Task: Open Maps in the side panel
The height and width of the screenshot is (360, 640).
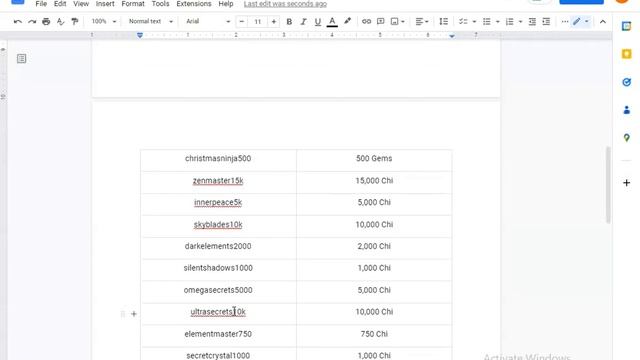Action: coord(626,138)
